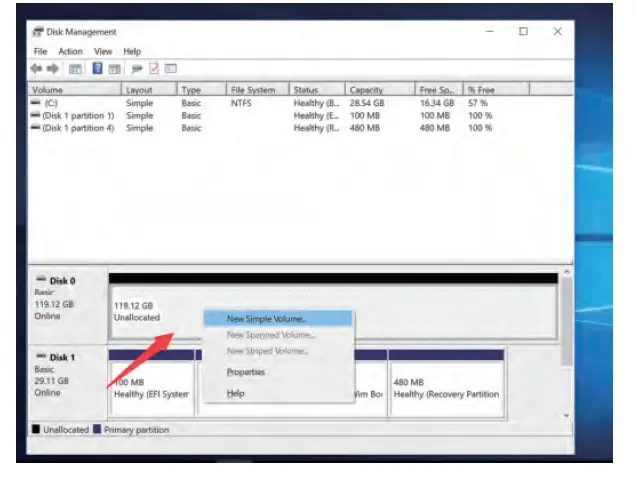635x477 pixels.
Task: Click the Forward arrow toolbar icon
Action: click(x=53, y=69)
